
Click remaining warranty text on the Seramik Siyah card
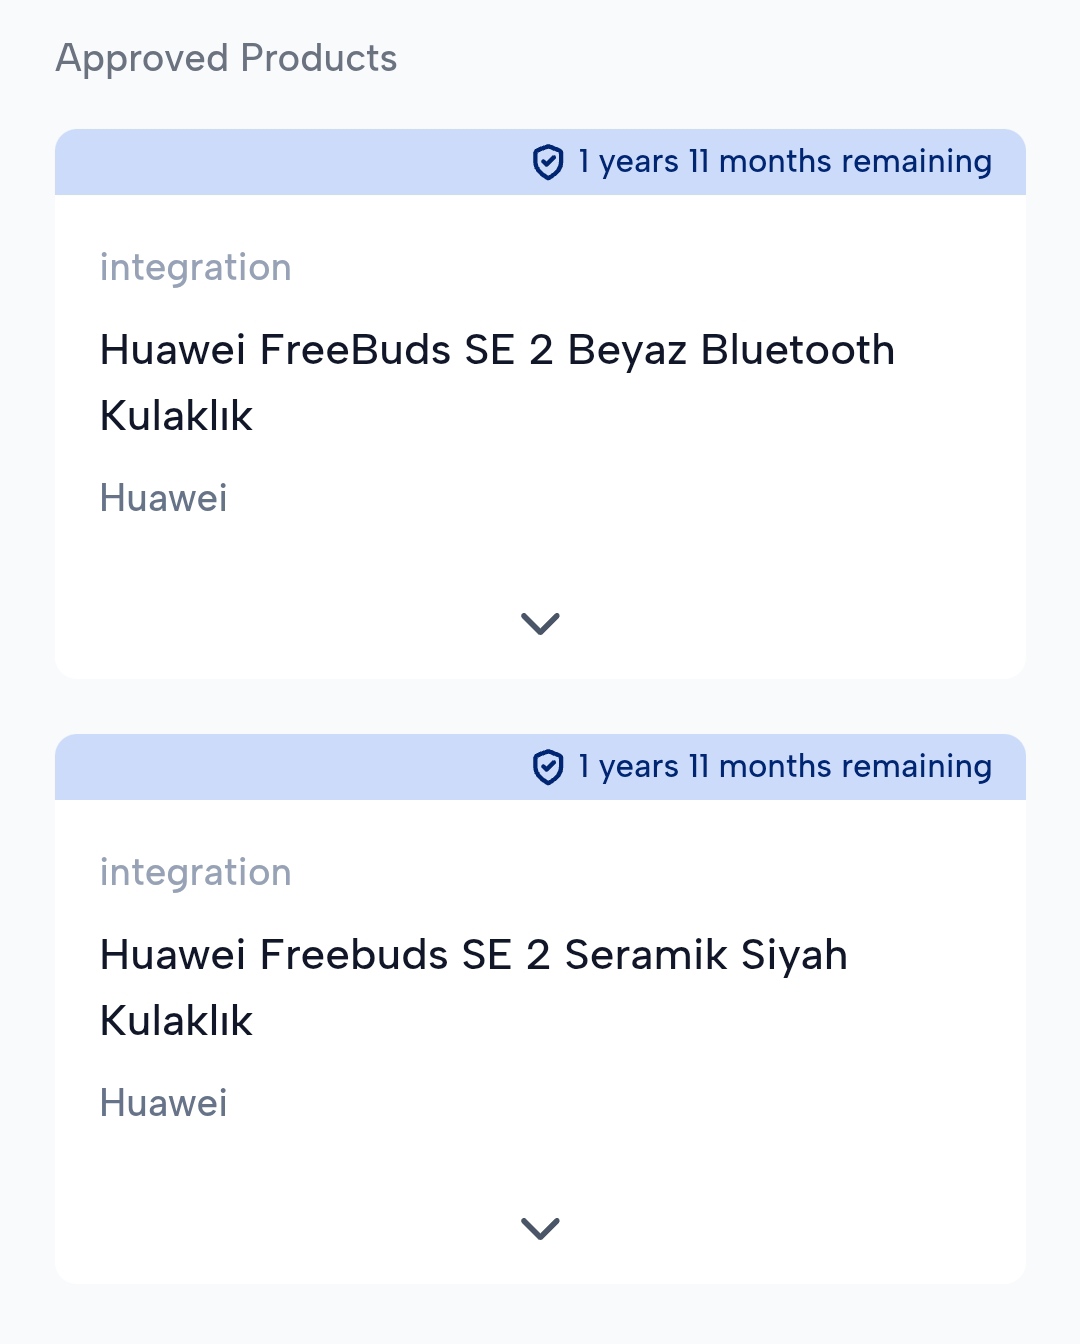point(784,767)
